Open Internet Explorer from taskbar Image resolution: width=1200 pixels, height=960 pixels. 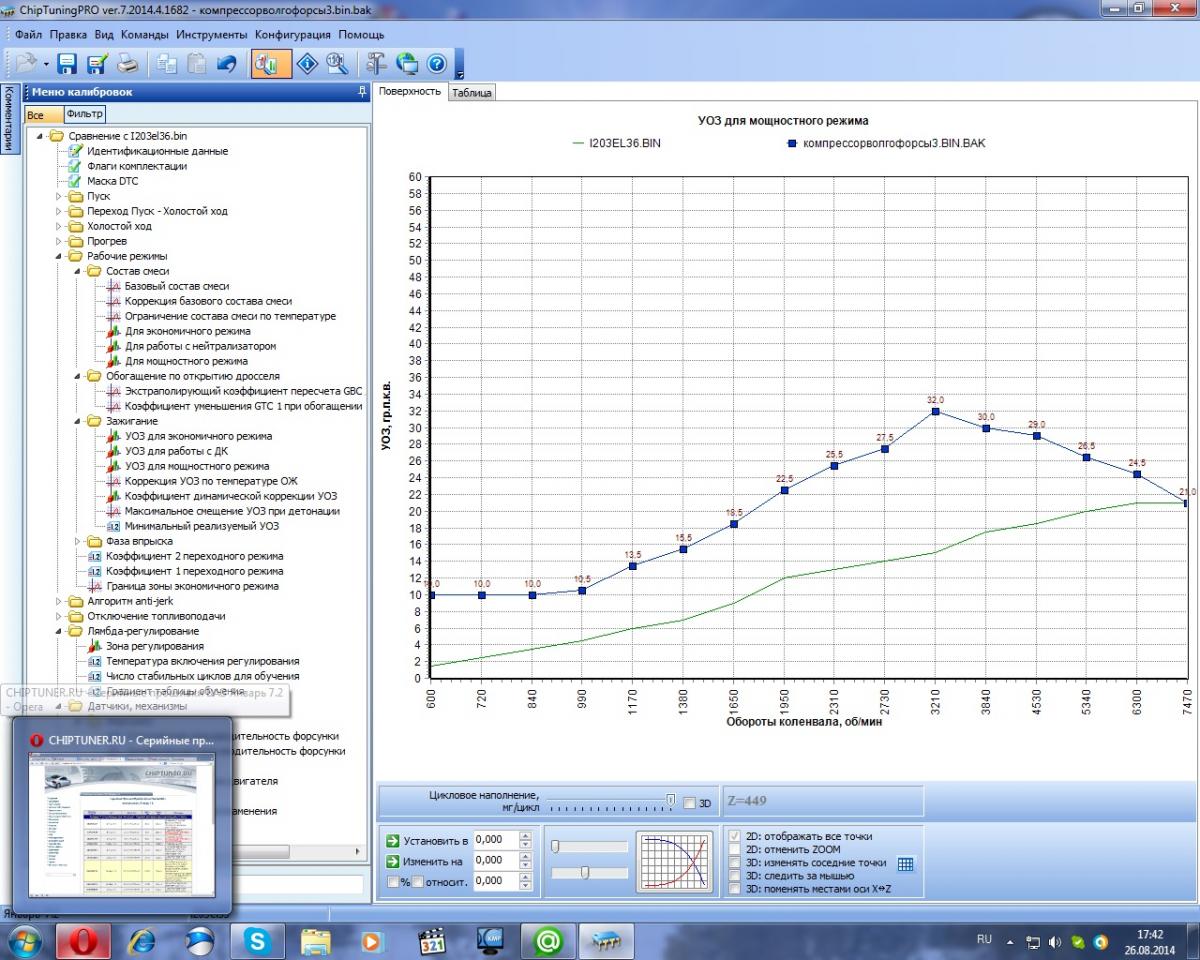[x=142, y=941]
